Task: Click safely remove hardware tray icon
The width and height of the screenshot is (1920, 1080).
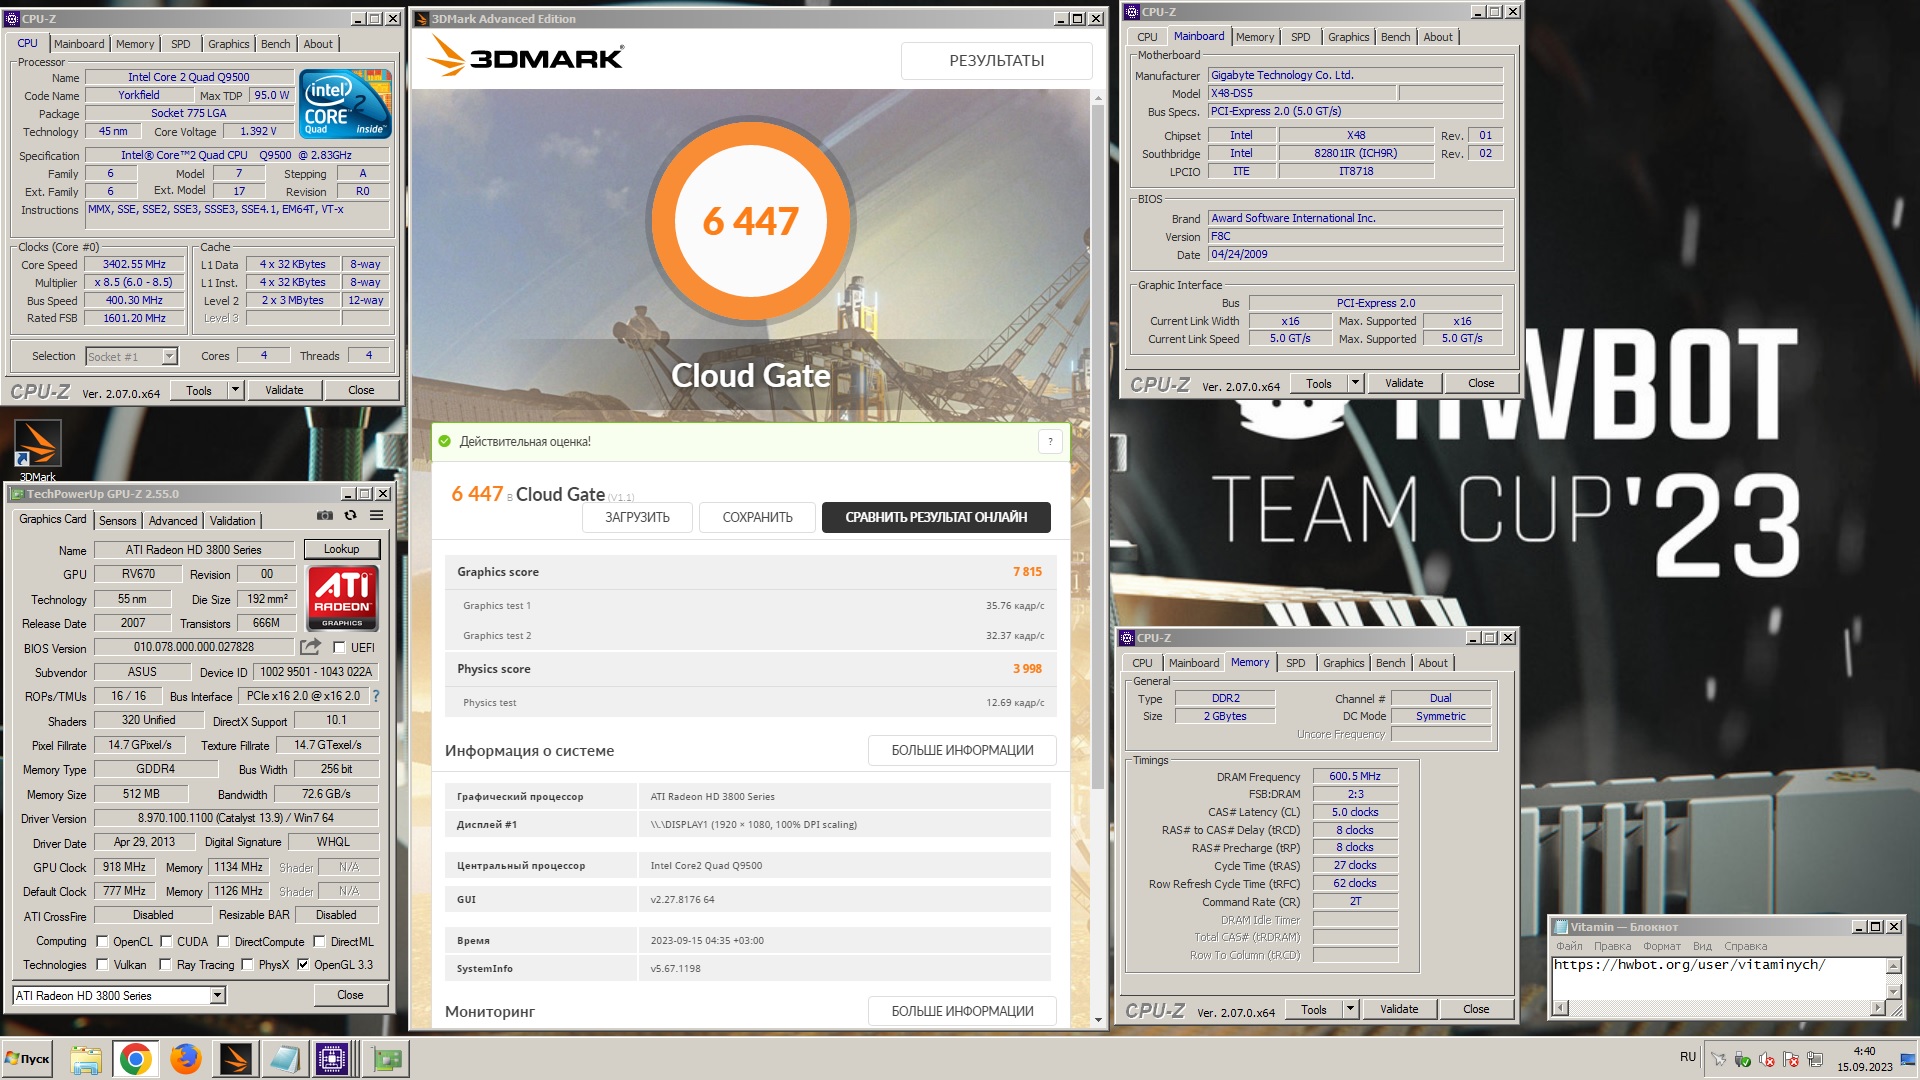Action: pyautogui.click(x=1743, y=1059)
